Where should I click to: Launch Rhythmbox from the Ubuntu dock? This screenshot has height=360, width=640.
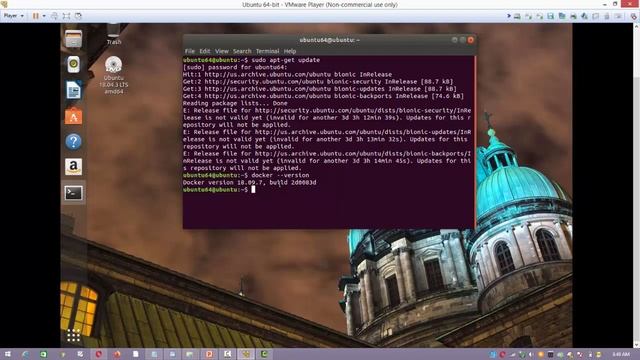coord(73,64)
